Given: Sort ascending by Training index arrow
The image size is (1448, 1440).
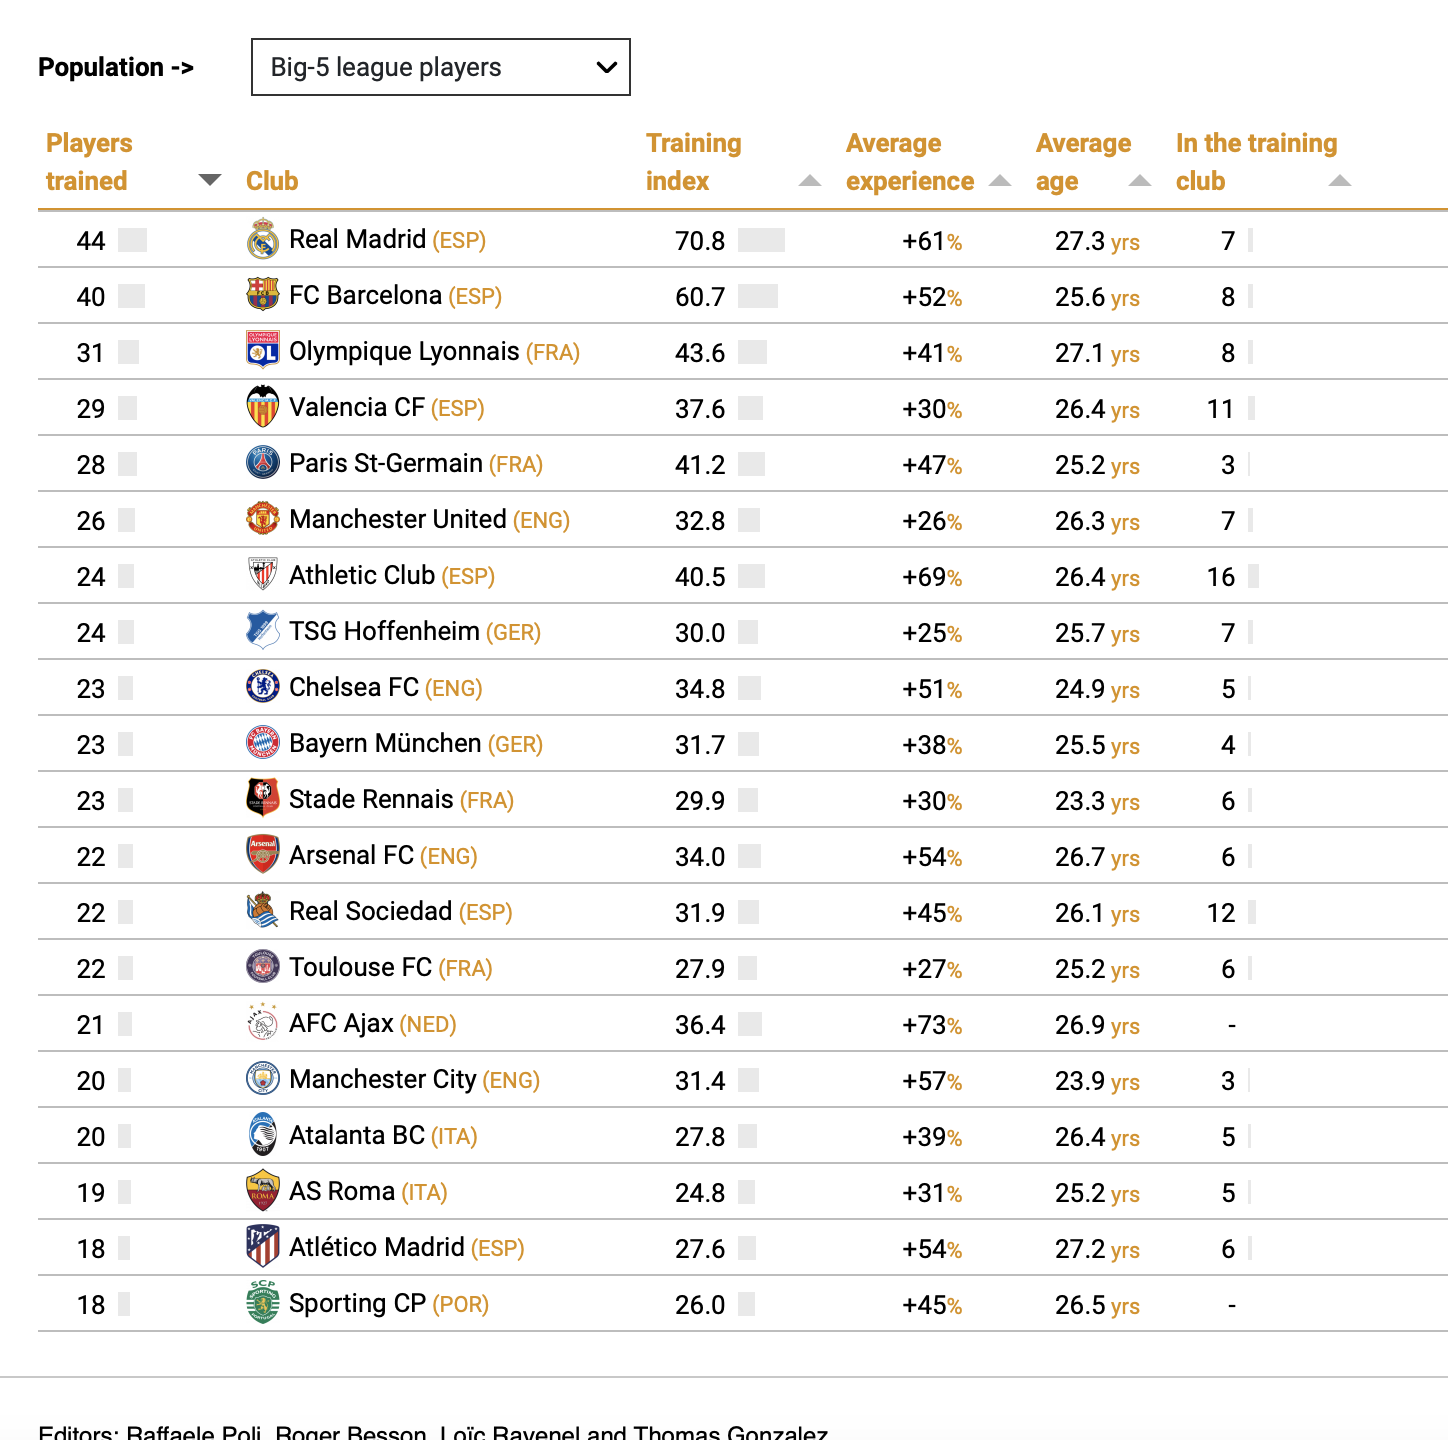Looking at the screenshot, I should pos(810,181).
